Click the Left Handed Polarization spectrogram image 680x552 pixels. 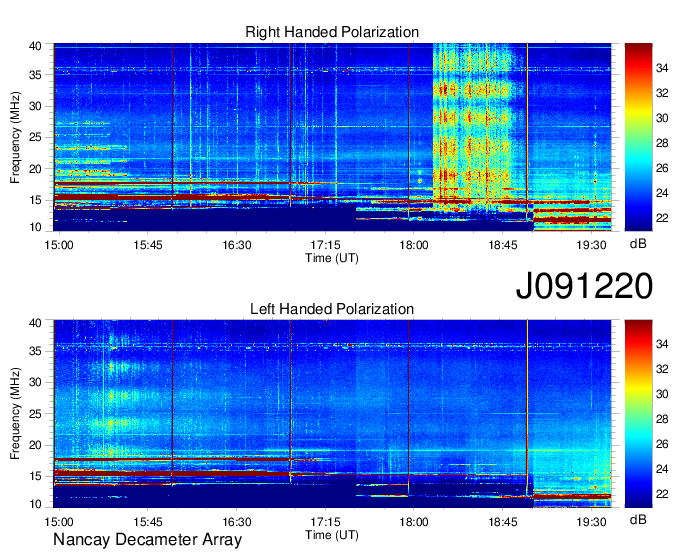pos(332,414)
